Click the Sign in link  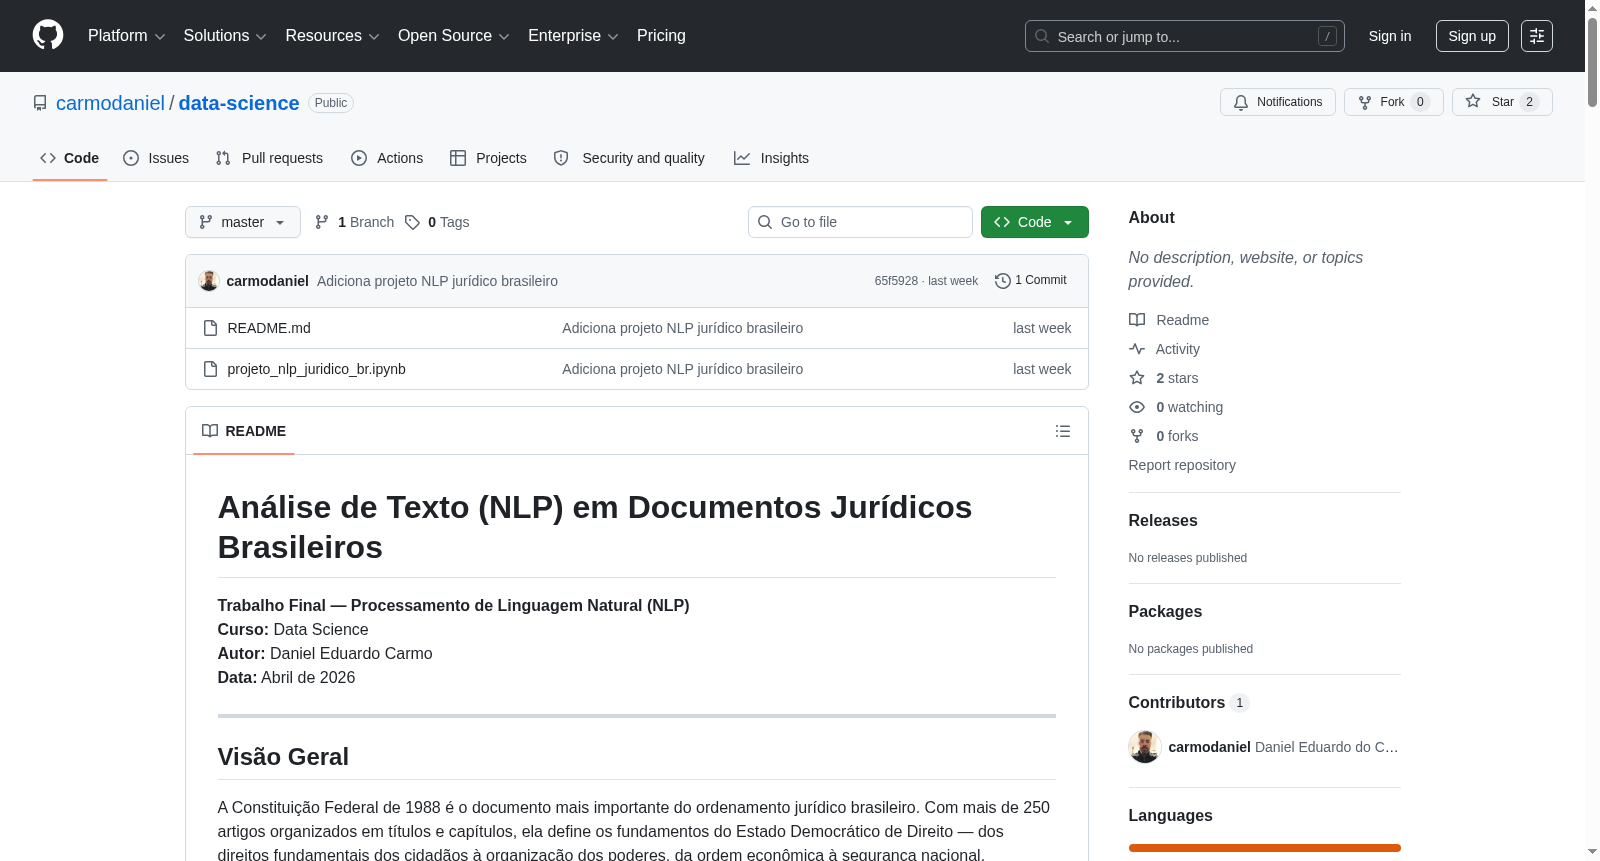(1390, 36)
